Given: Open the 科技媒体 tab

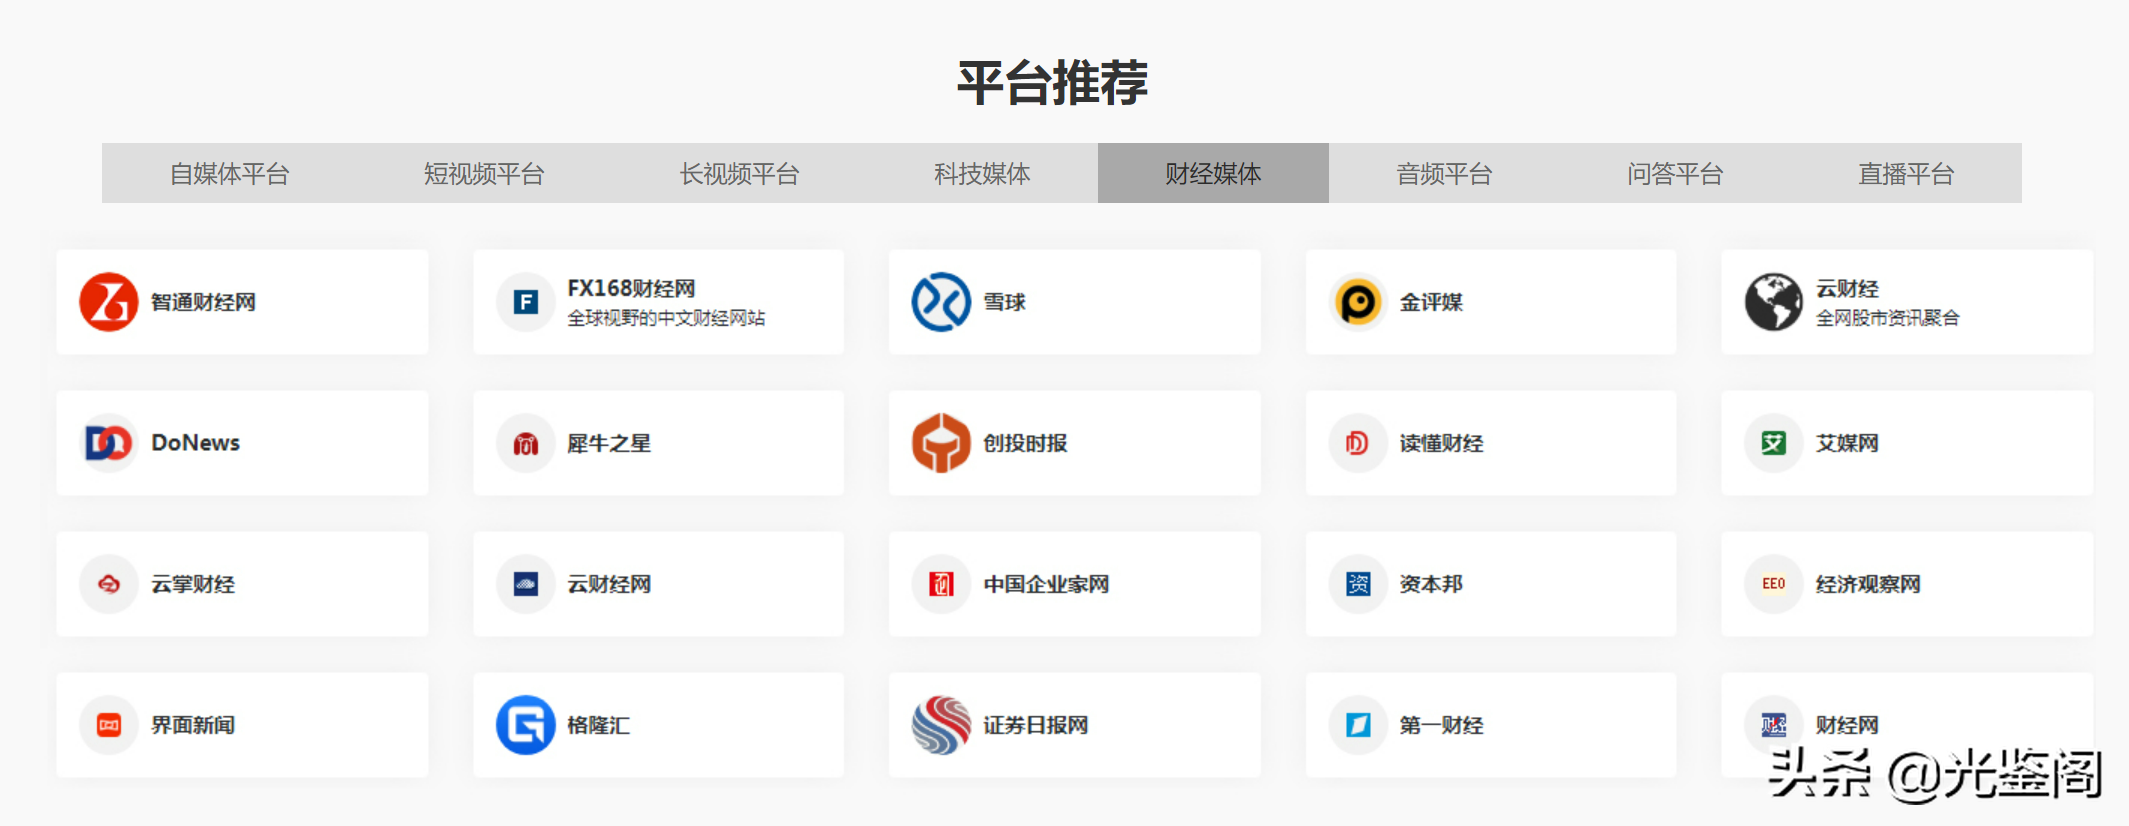Looking at the screenshot, I should click(982, 174).
